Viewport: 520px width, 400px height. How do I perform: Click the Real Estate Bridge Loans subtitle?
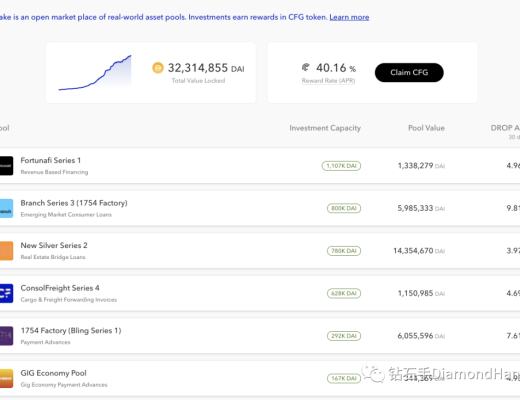(53, 257)
